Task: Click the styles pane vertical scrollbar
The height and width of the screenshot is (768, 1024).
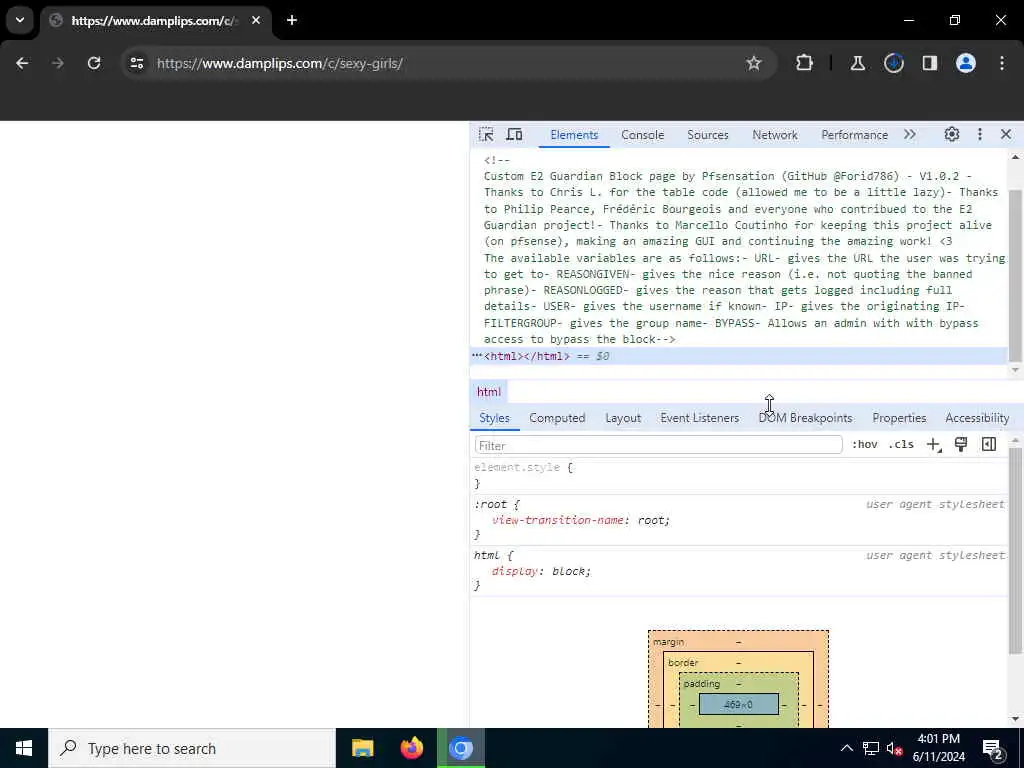Action: pyautogui.click(x=1015, y=549)
